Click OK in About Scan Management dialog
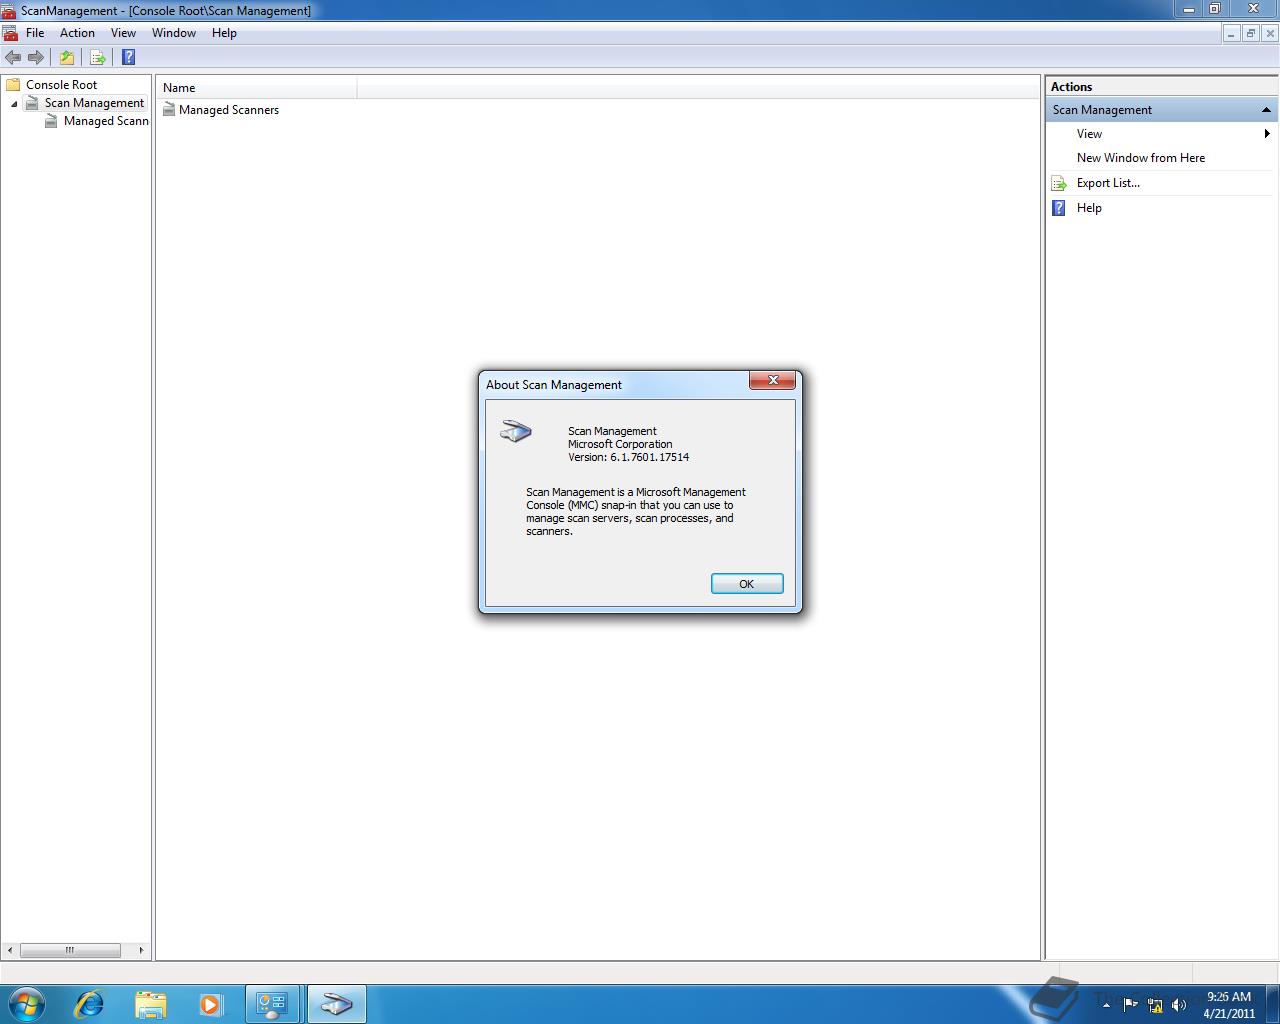The height and width of the screenshot is (1024, 1280). (747, 584)
